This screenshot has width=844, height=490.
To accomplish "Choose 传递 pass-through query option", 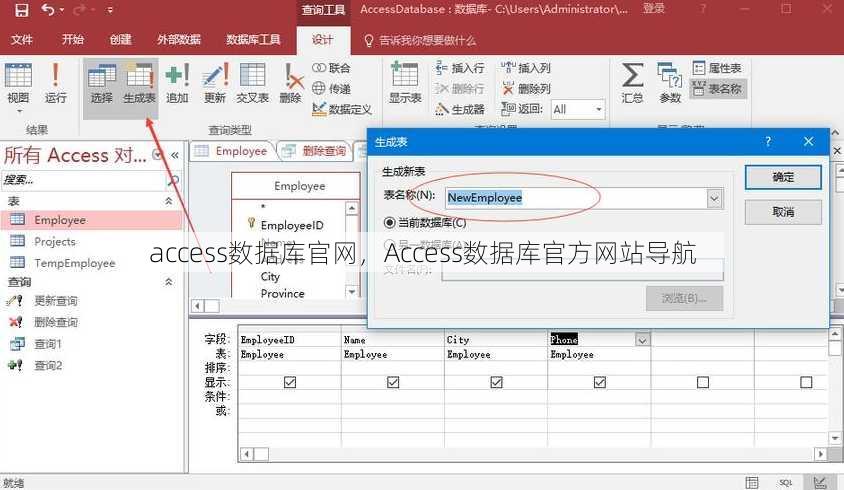I will pos(332,88).
